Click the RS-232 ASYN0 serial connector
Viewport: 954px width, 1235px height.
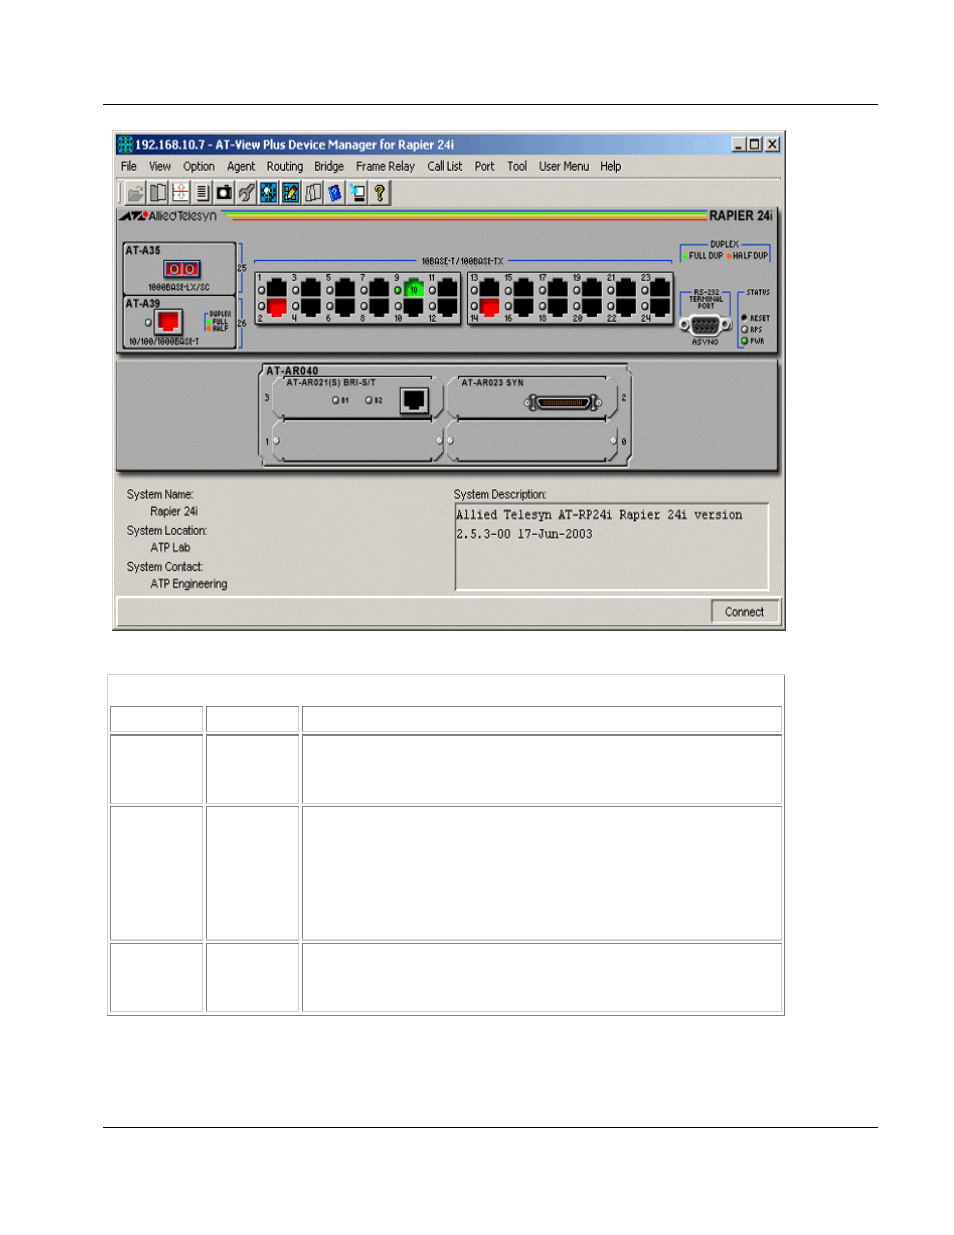705,325
